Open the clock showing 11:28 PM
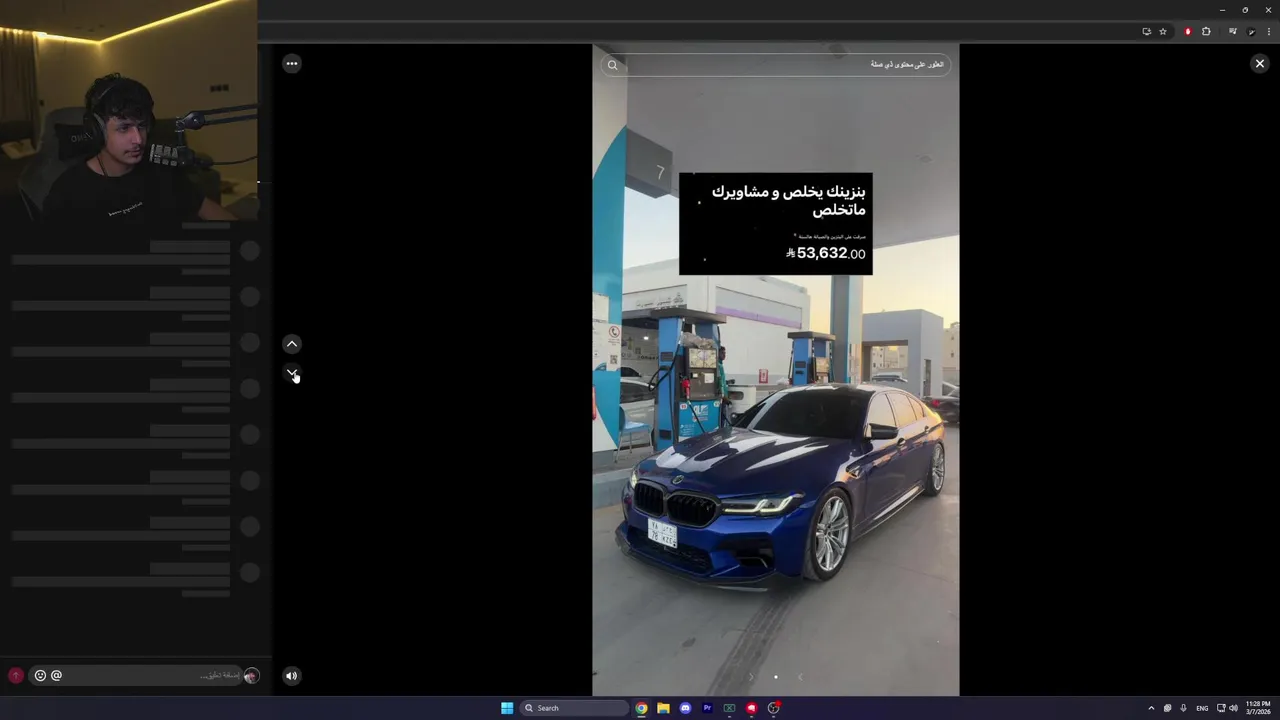This screenshot has width=1280, height=720. coord(1258,708)
